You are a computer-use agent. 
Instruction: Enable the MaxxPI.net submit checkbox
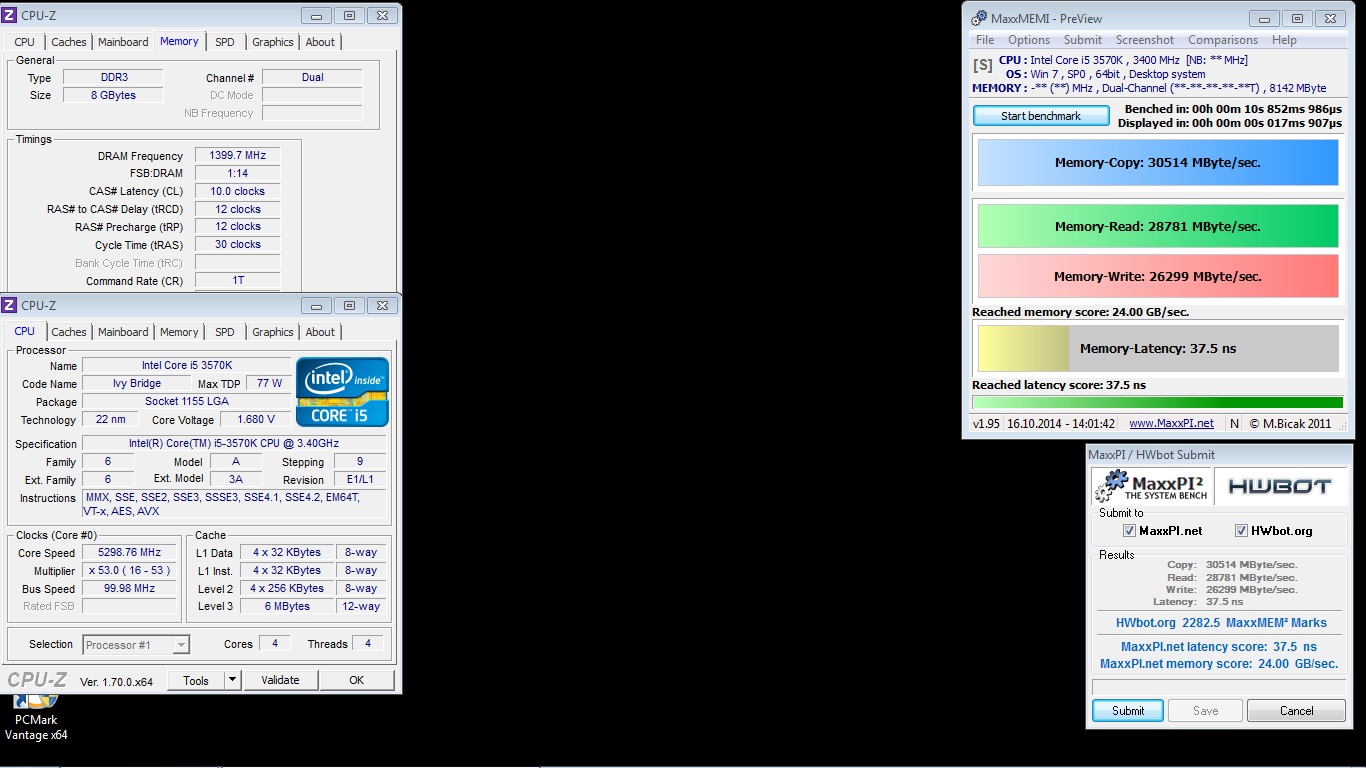(x=1129, y=531)
